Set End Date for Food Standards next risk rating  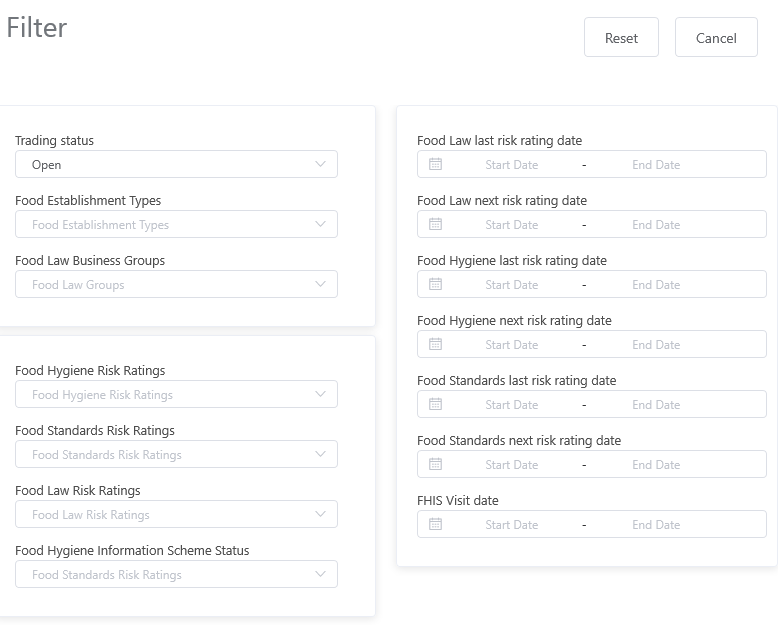click(x=656, y=465)
